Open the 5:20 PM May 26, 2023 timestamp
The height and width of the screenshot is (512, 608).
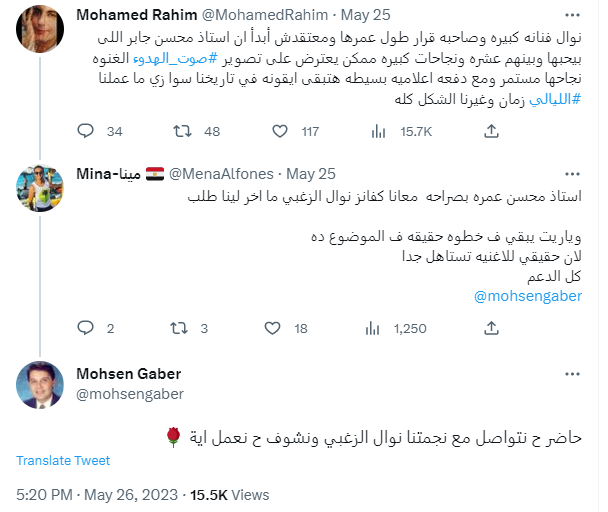coord(95,494)
